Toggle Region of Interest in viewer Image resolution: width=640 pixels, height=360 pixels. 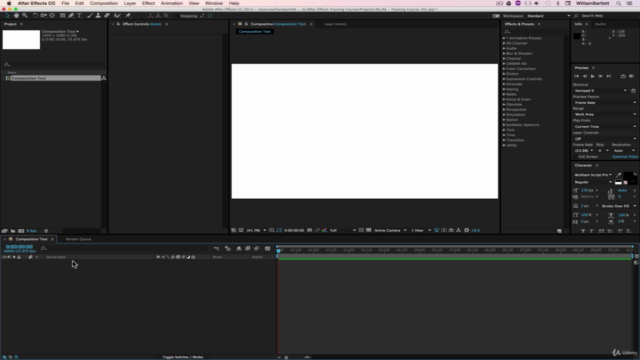361,230
